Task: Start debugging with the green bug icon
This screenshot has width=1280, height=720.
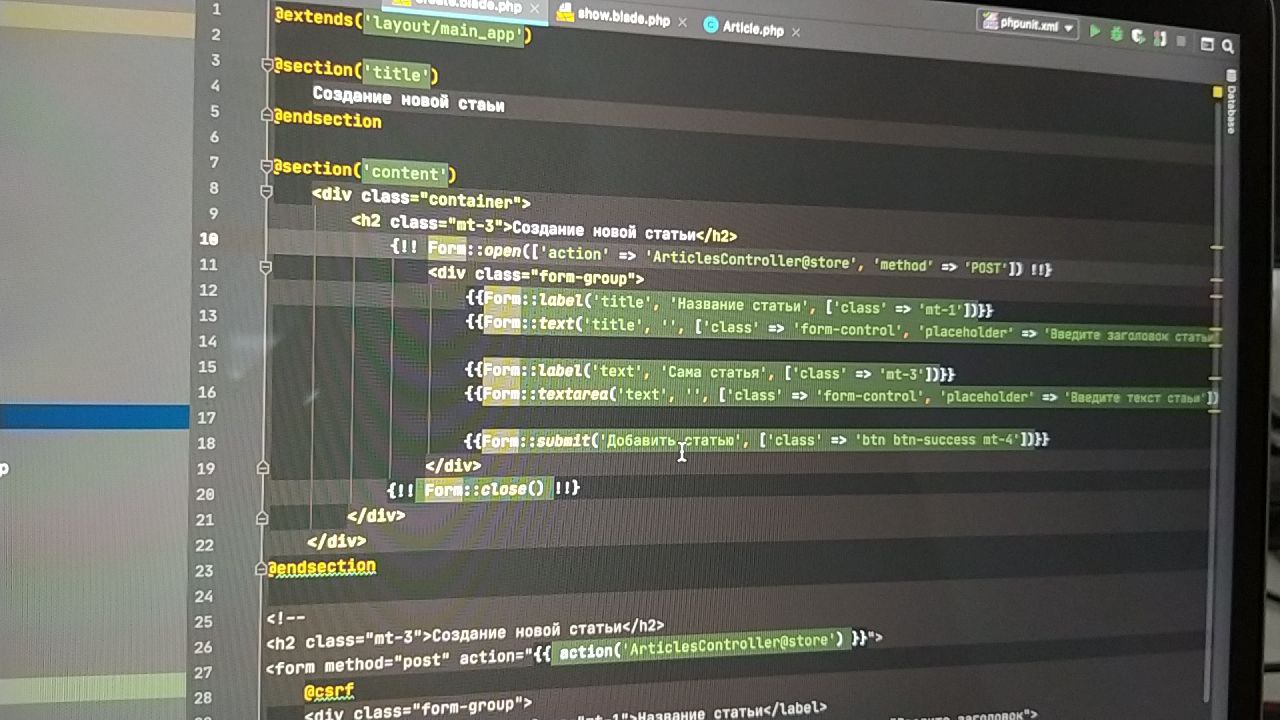Action: pos(1116,34)
